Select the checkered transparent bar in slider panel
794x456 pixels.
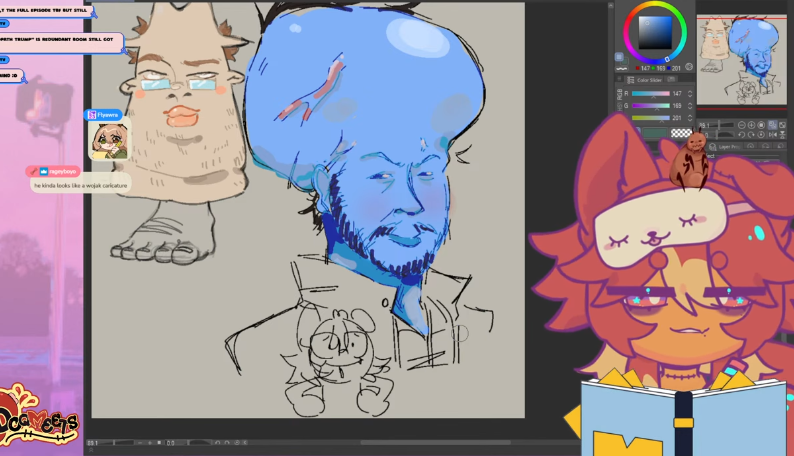click(x=682, y=133)
